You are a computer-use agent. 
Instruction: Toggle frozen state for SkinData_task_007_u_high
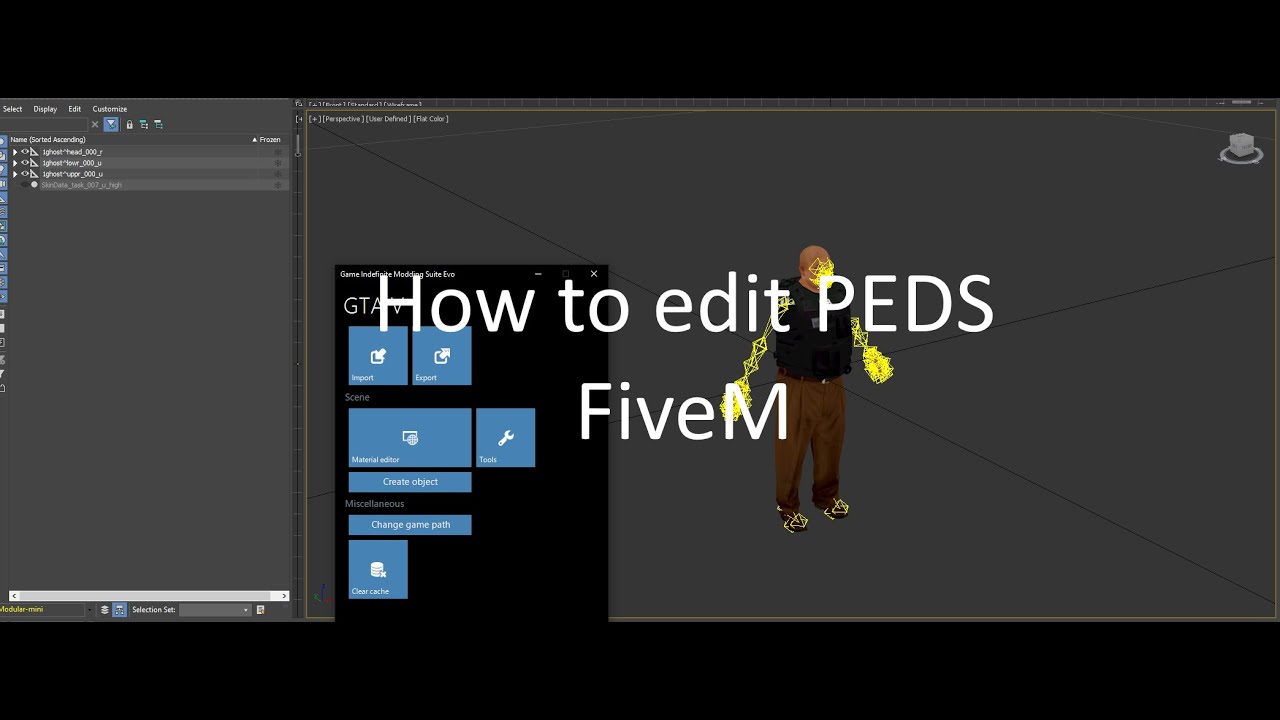(x=278, y=185)
